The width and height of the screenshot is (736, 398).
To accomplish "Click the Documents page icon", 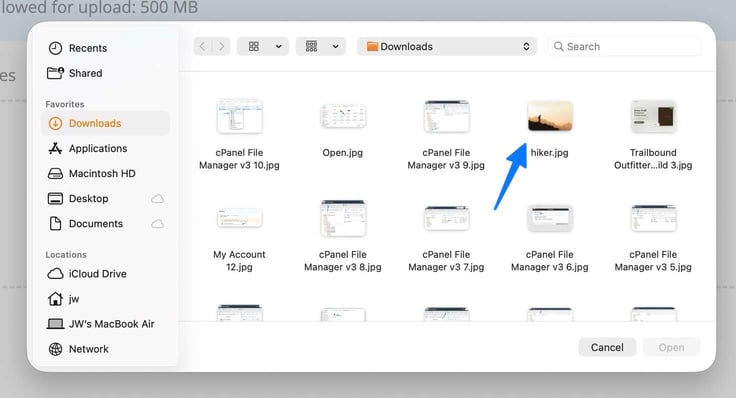I will click(x=55, y=224).
